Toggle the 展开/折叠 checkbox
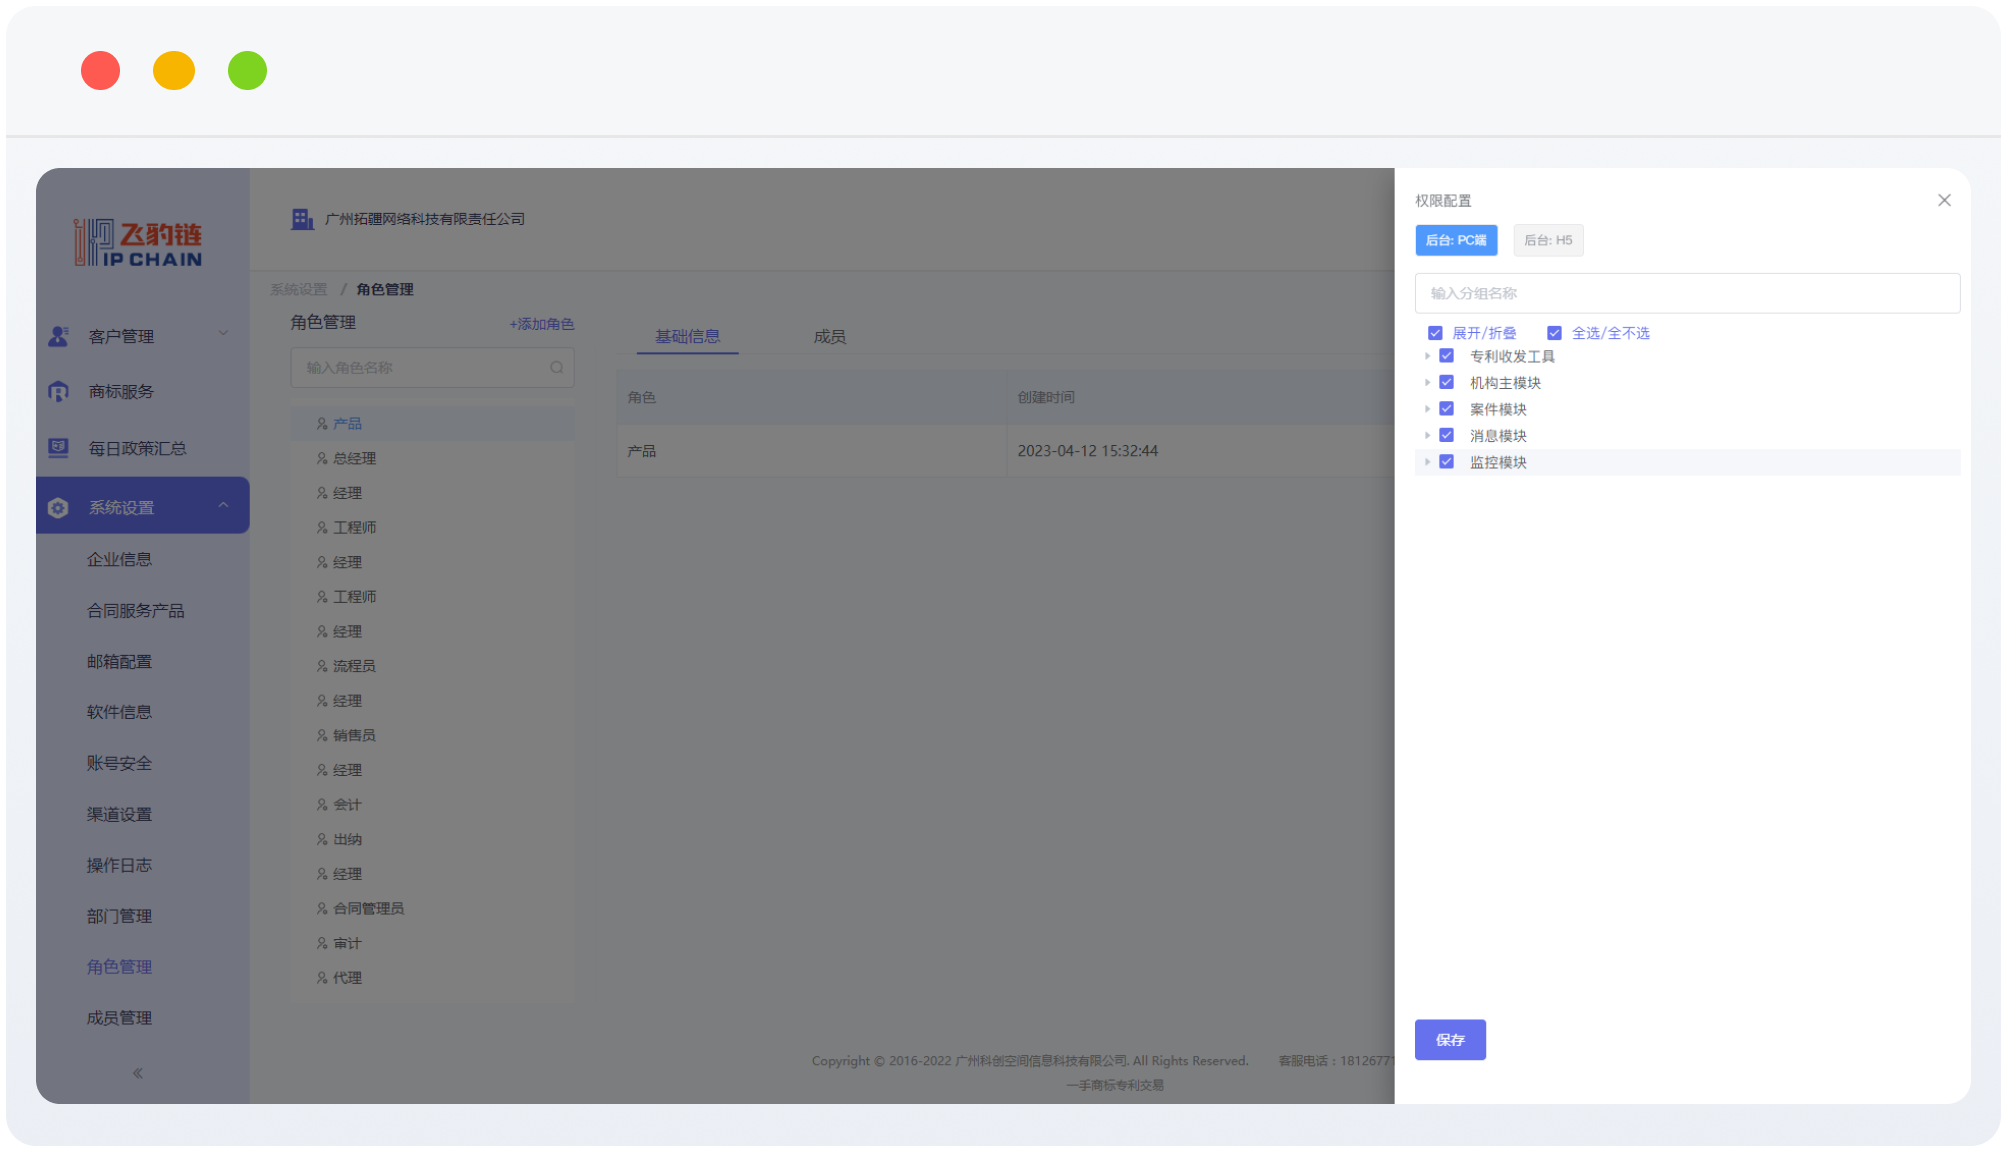The image size is (2007, 1152). coord(1435,333)
